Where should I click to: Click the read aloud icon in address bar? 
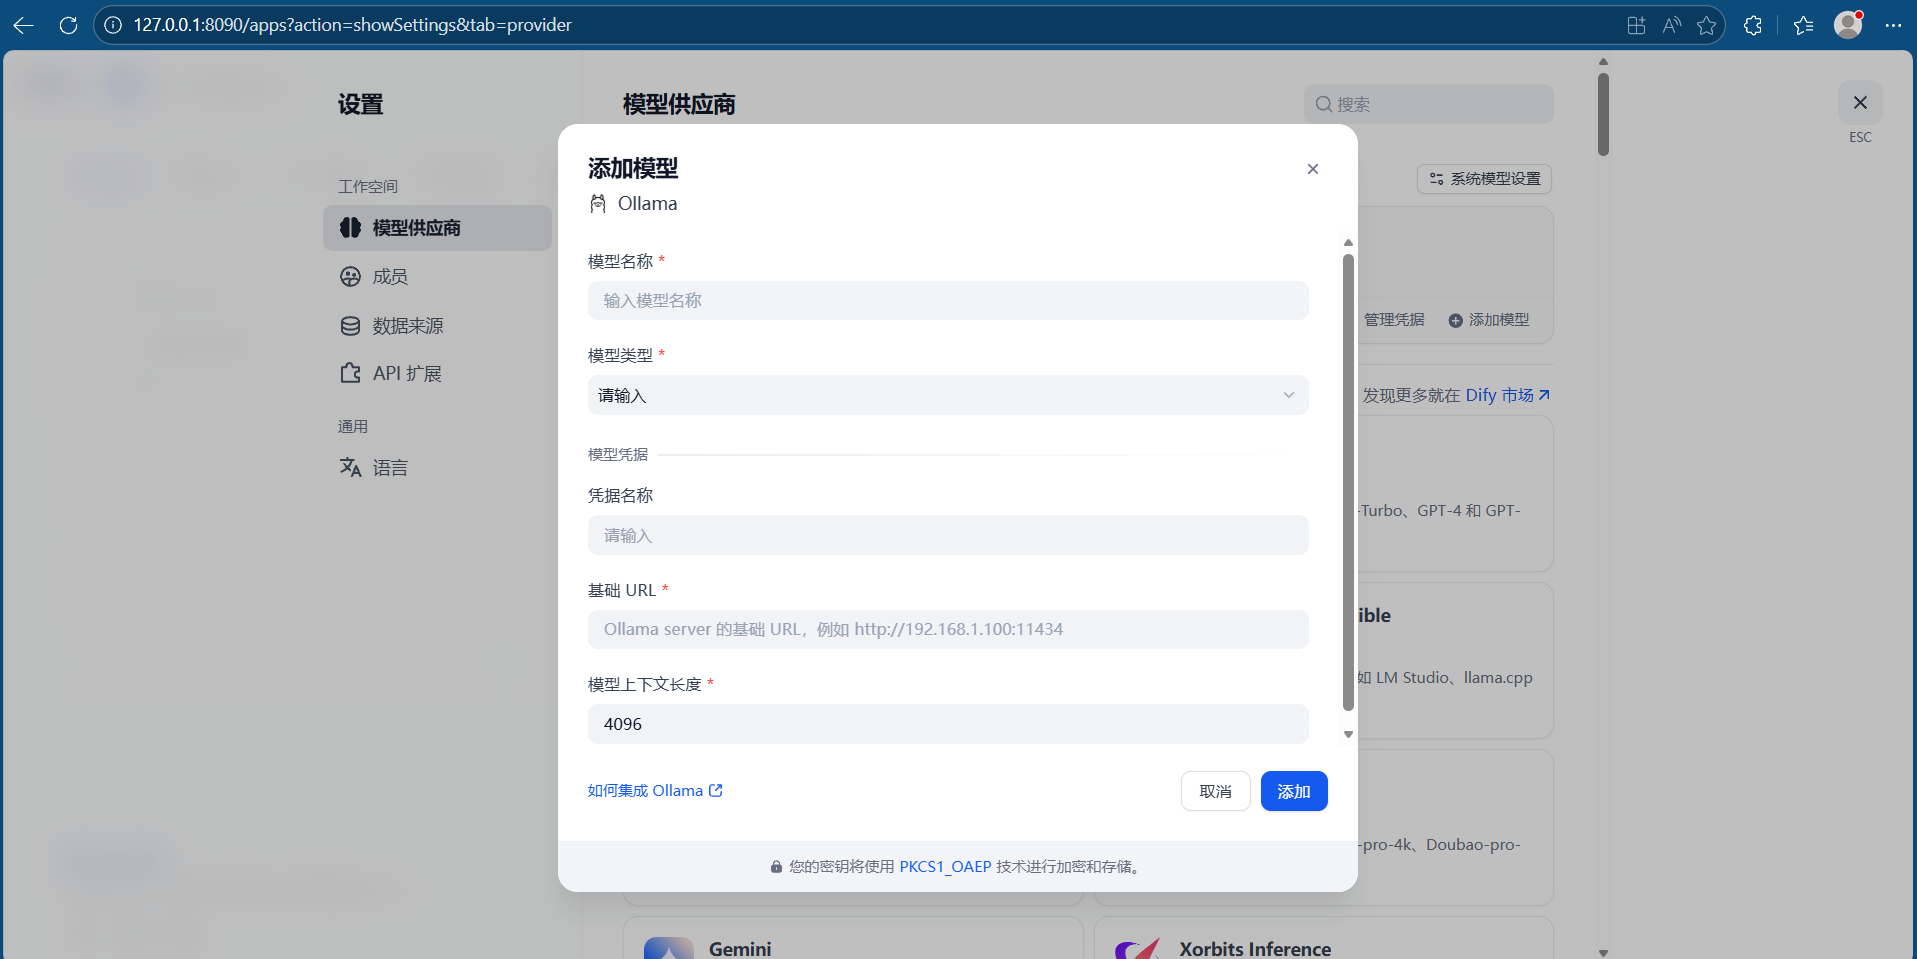point(1671,25)
